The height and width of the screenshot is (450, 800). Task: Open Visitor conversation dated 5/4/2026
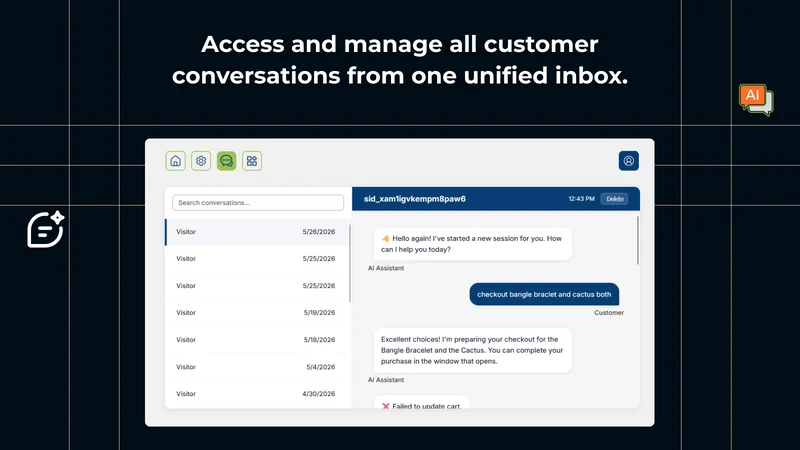pos(257,367)
